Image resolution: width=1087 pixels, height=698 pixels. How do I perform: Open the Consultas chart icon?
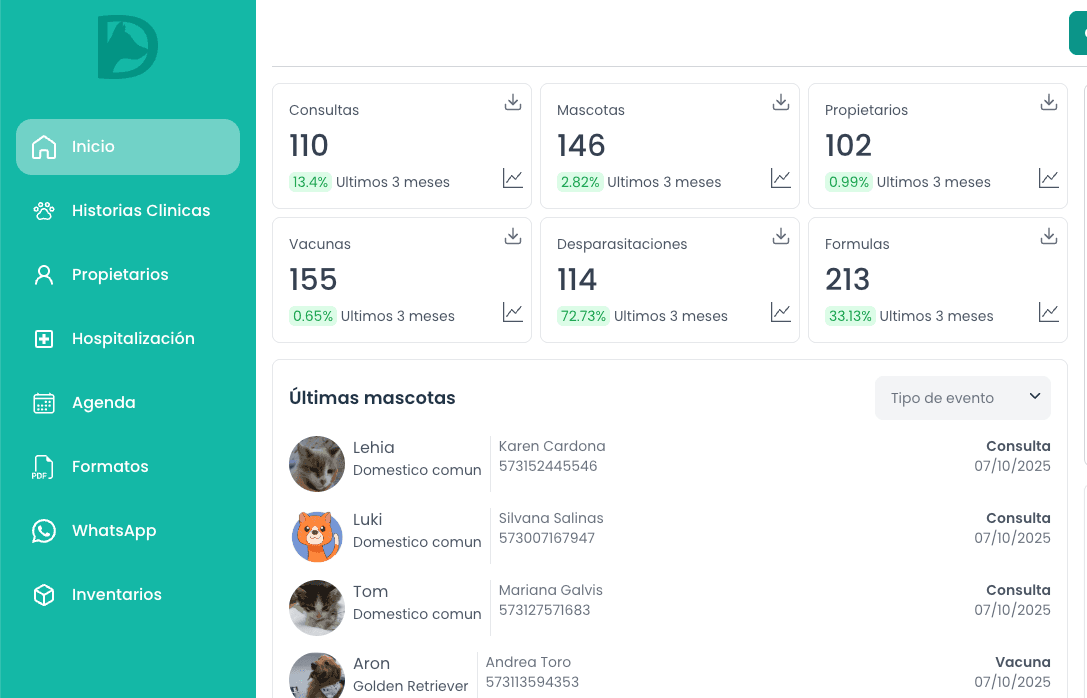pyautogui.click(x=513, y=179)
